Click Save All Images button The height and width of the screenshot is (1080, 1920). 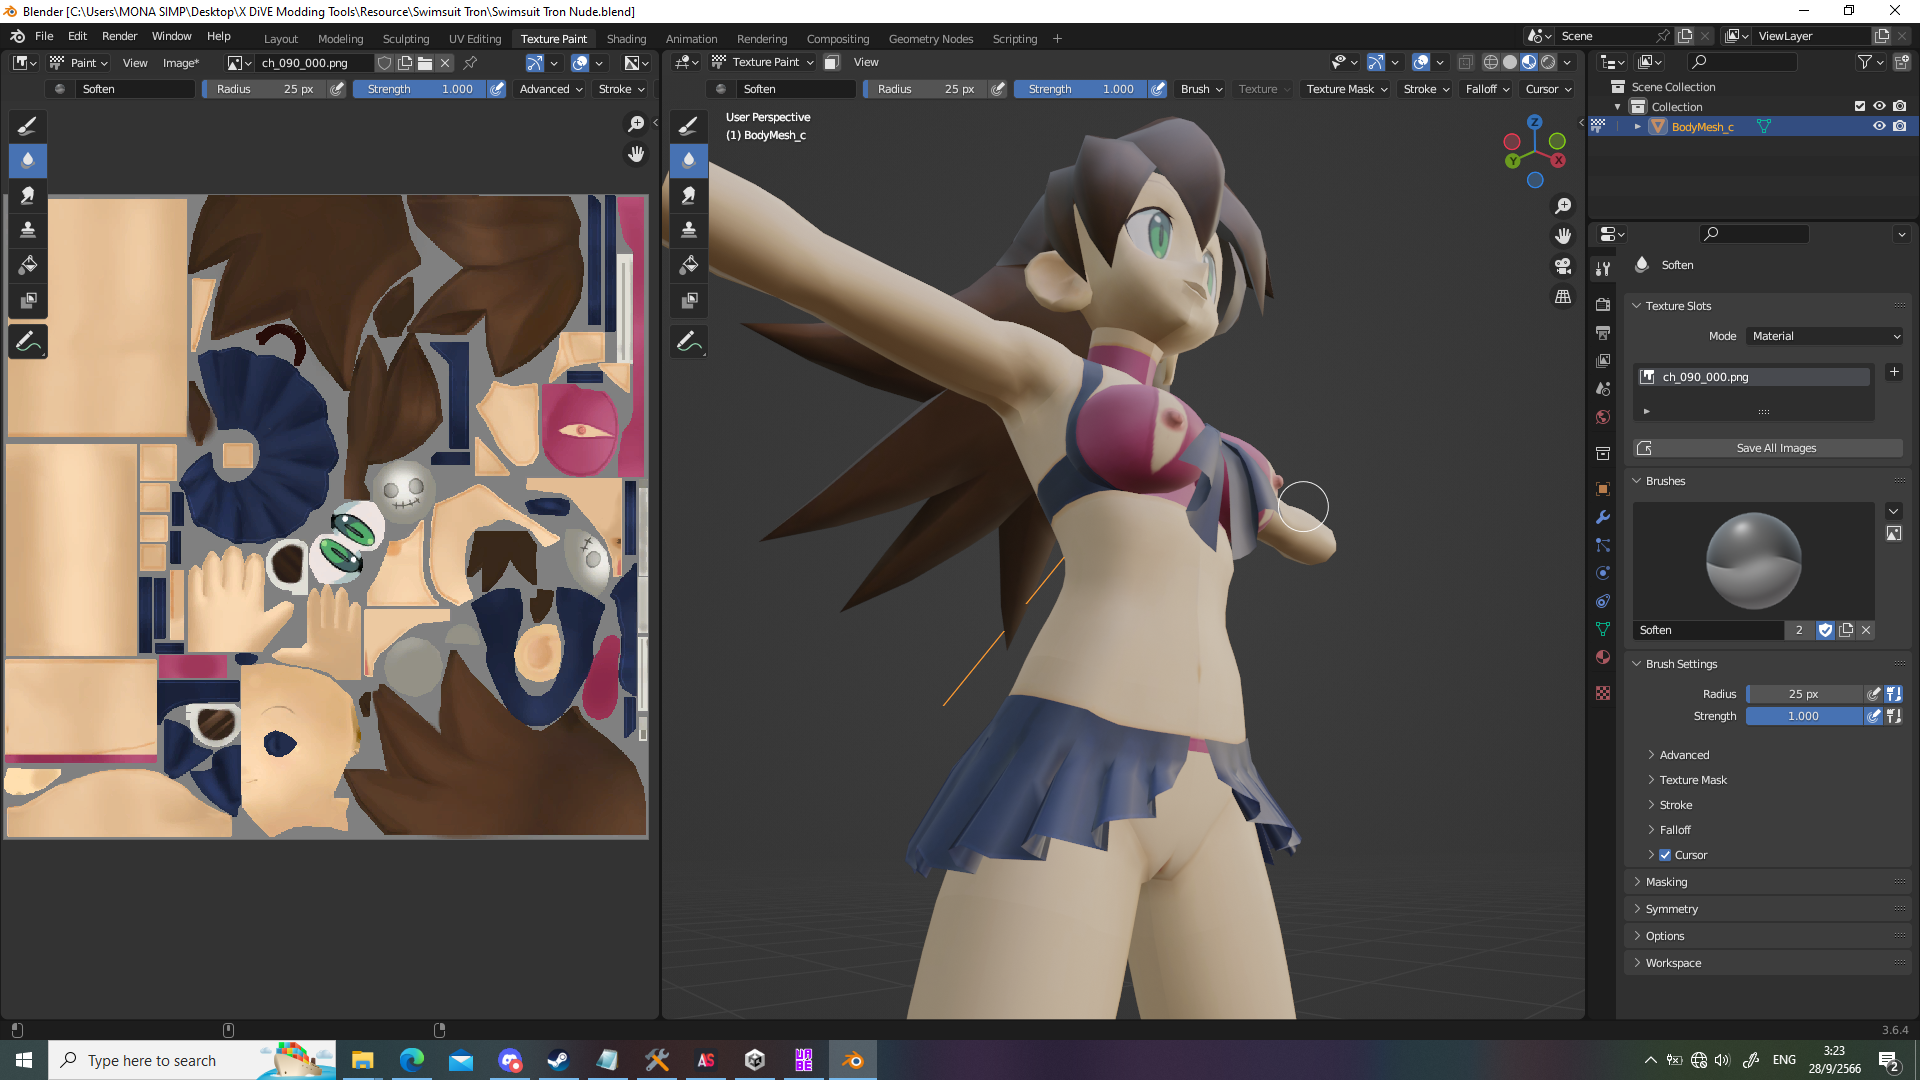(1768, 448)
